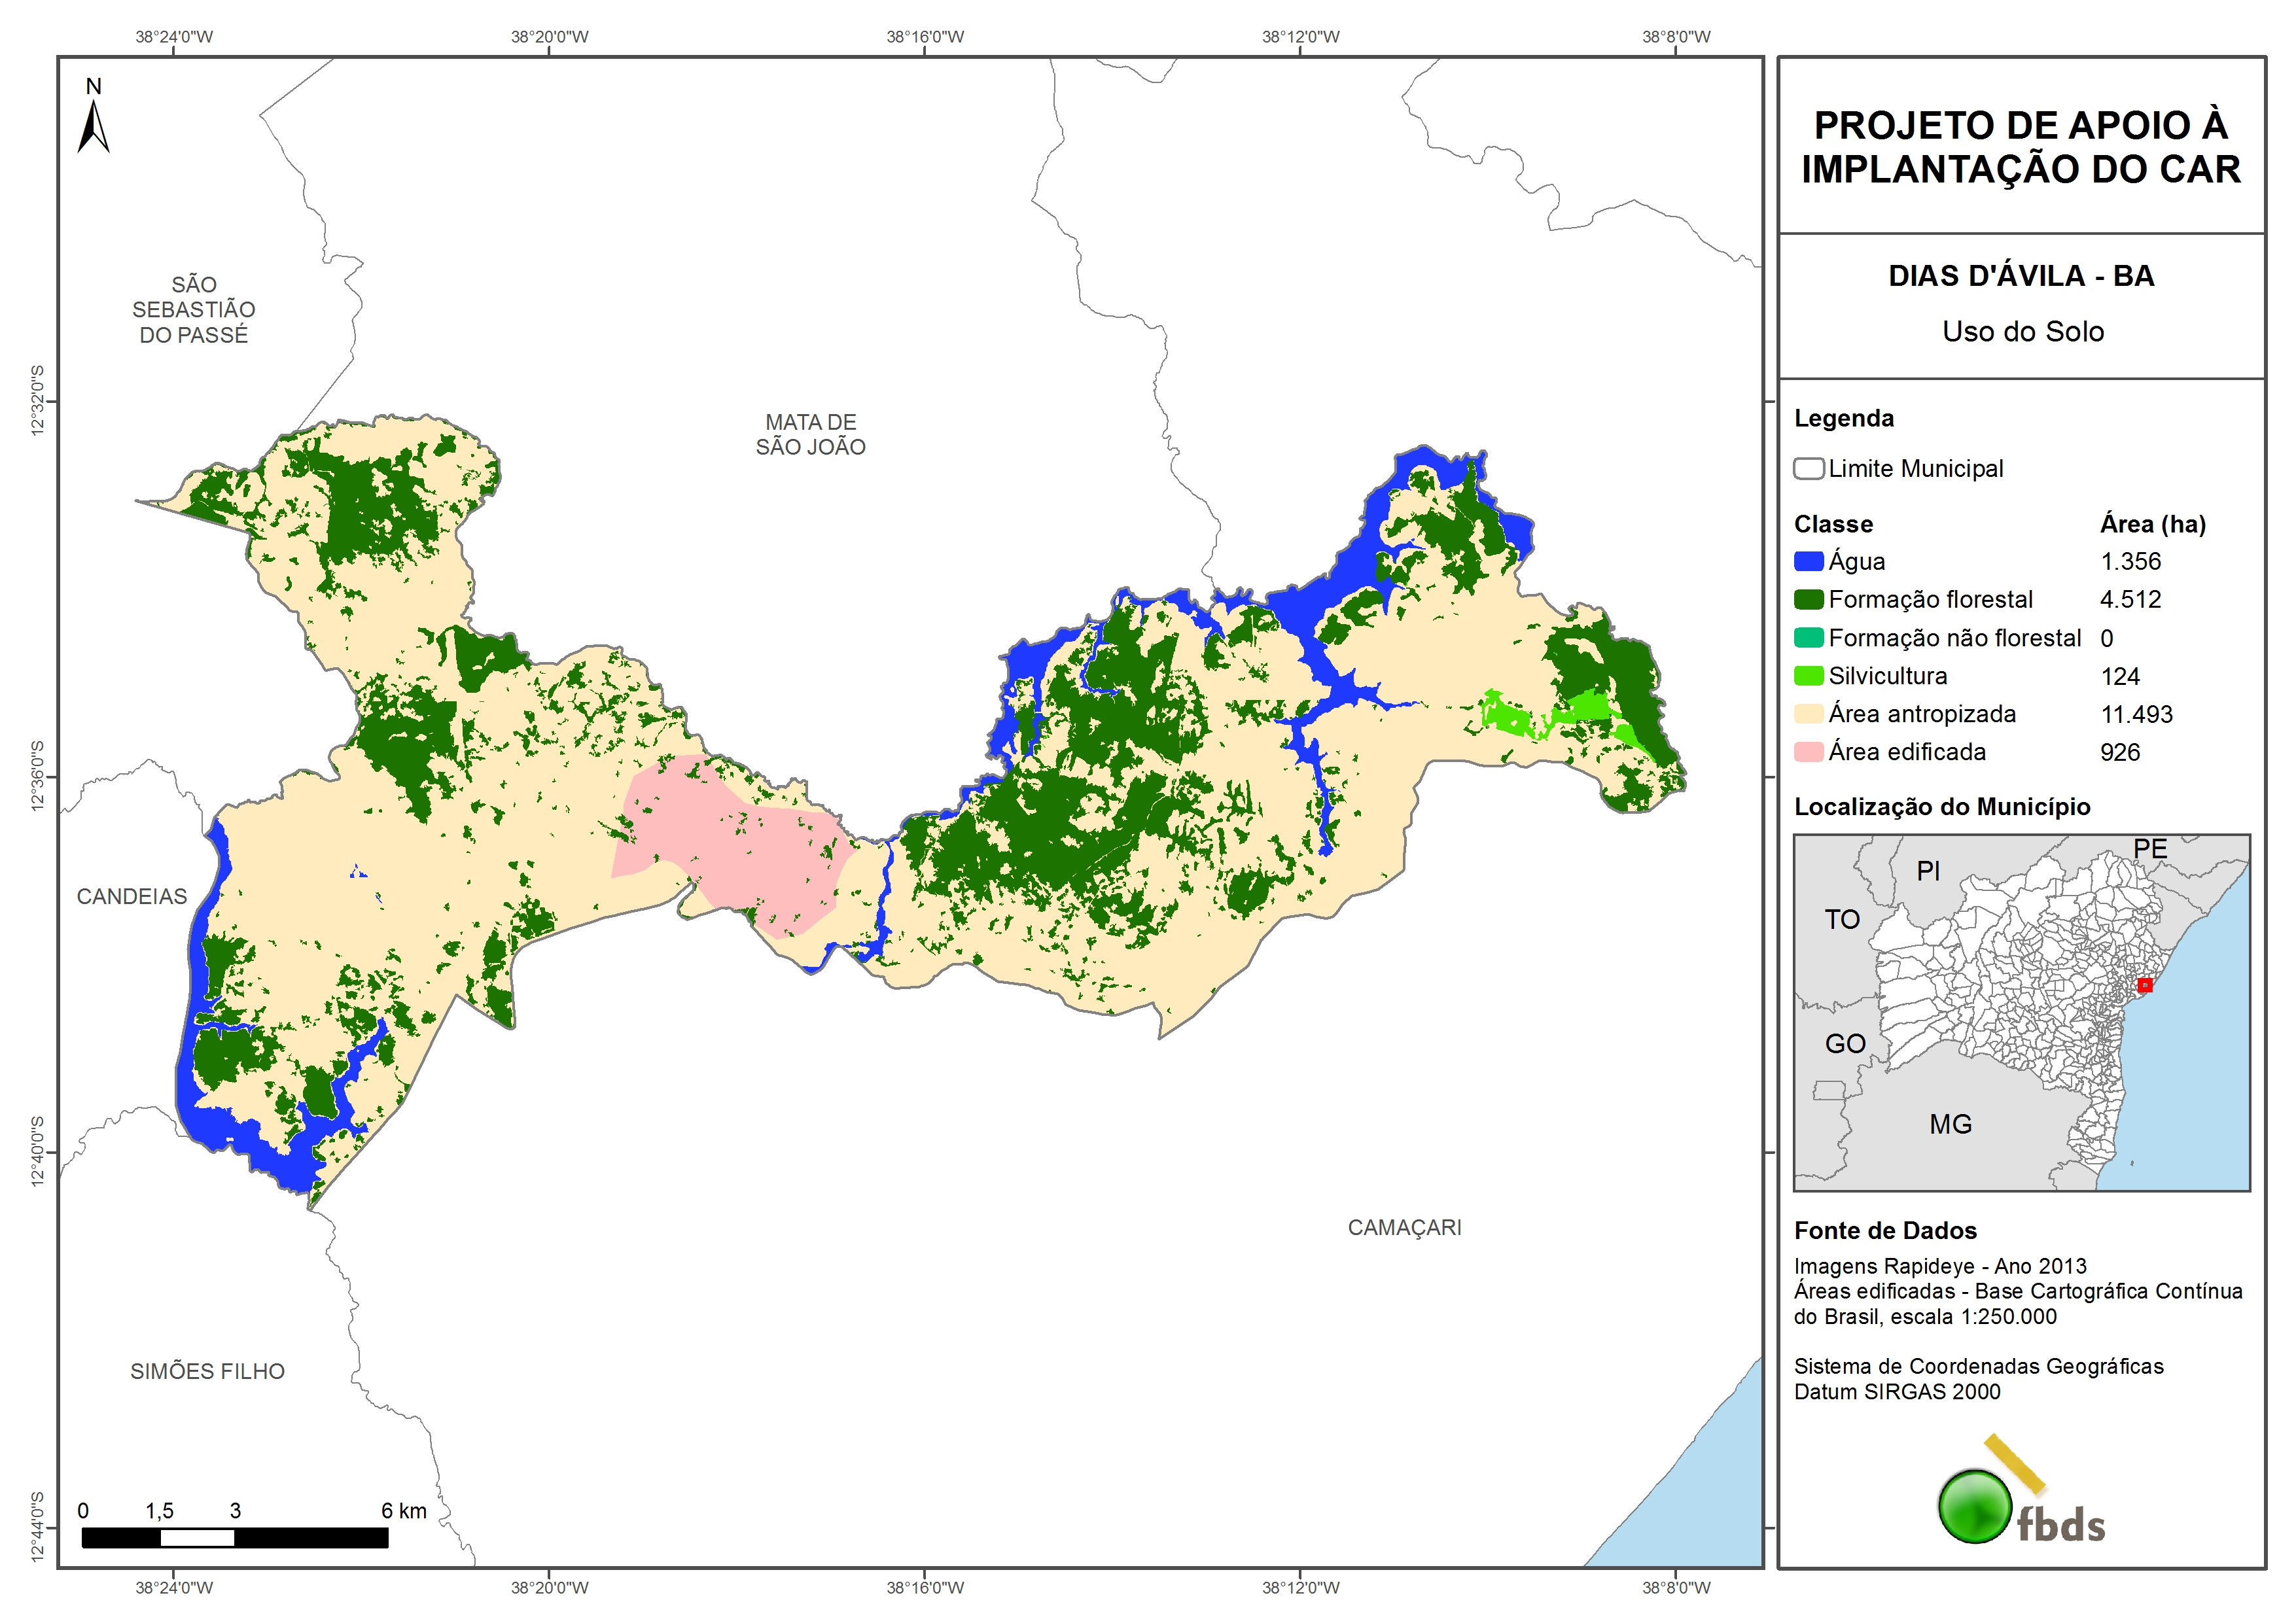Click the CAMAÇARI municipality label
This screenshot has height=1623, width=2296.
(1404, 1227)
